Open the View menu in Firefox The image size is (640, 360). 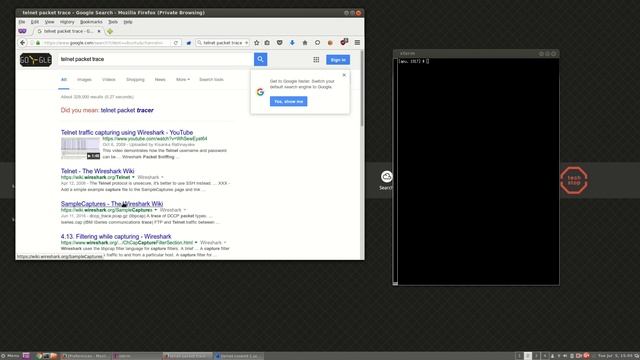click(x=49, y=22)
